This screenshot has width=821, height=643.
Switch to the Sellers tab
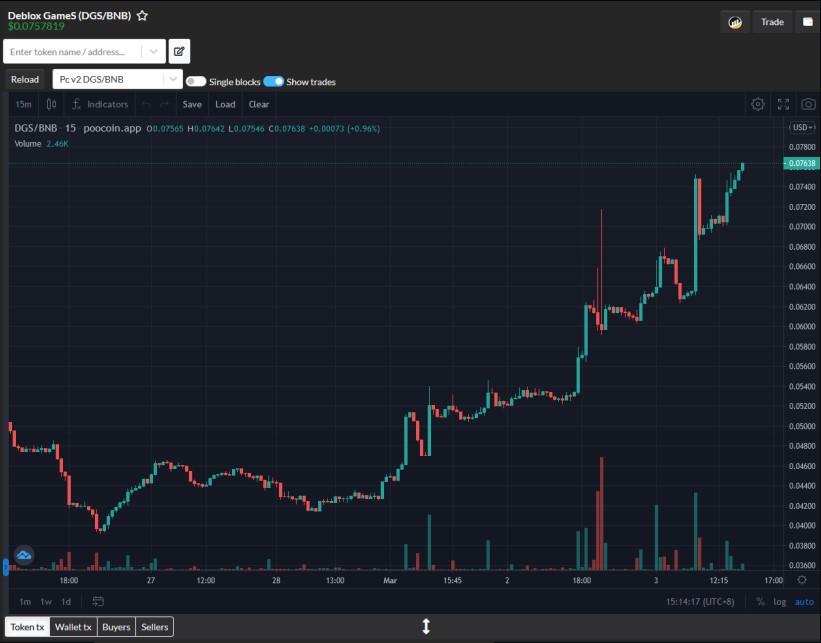coord(154,627)
